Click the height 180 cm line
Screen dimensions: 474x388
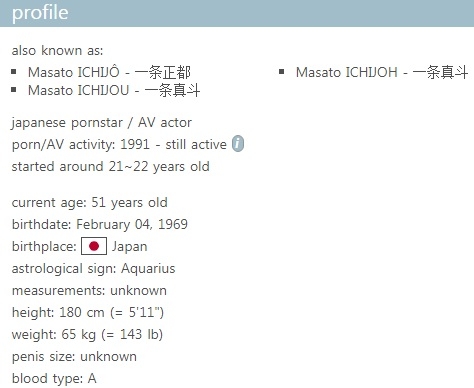click(x=88, y=313)
